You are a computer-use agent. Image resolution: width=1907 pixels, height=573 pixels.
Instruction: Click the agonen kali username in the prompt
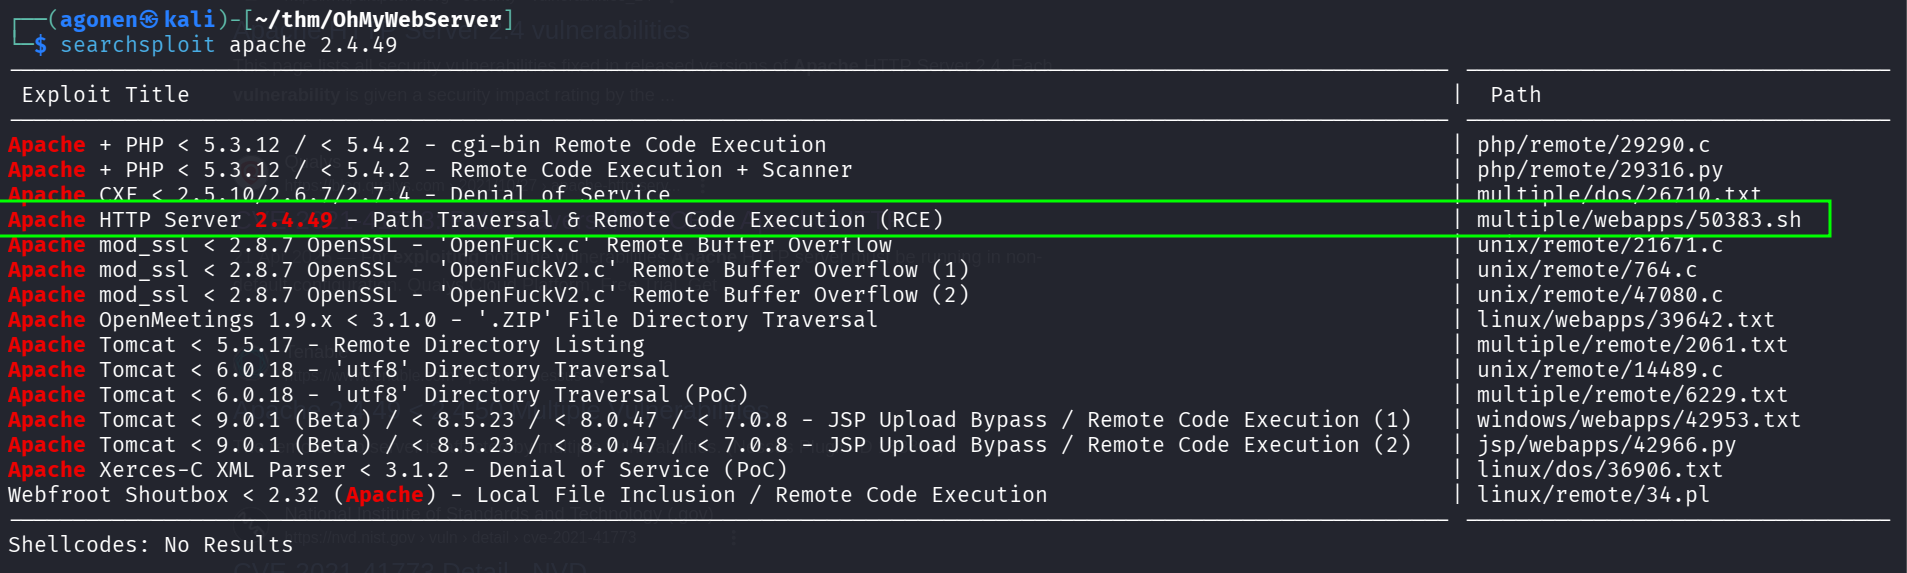point(138,19)
